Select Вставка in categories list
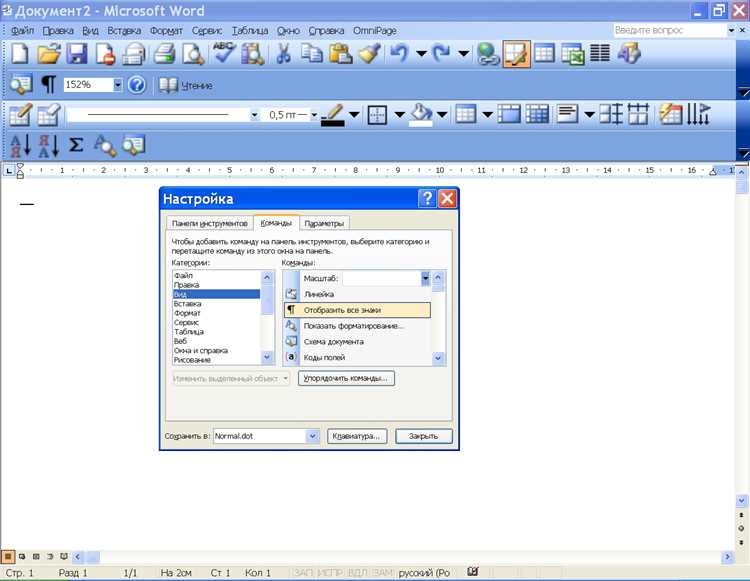The image size is (750, 581). coord(216,304)
